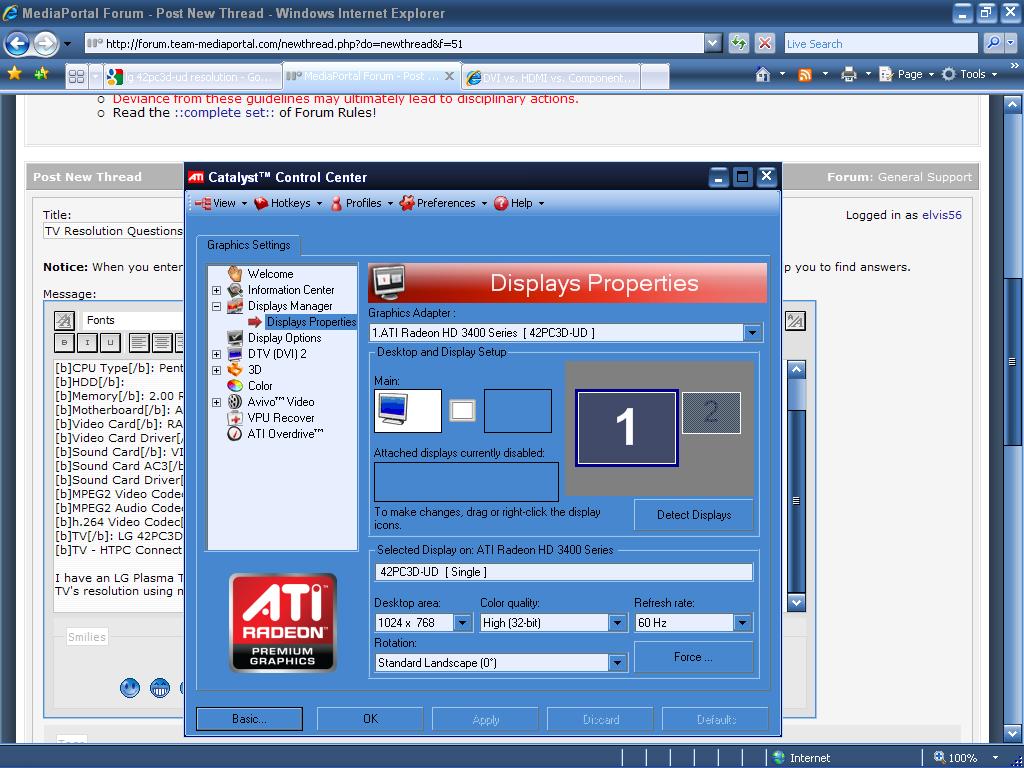Open the Hotkeys menu
The height and width of the screenshot is (768, 1024).
(x=288, y=203)
